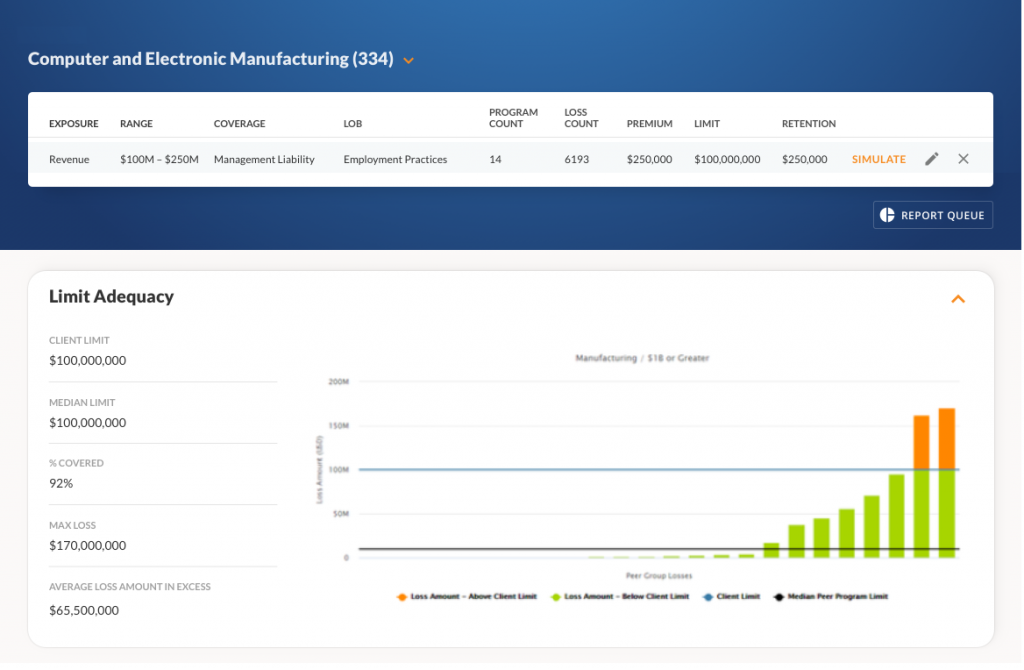Click the pencil edit icon in the Revenue row
1024x670 pixels.
click(x=932, y=159)
